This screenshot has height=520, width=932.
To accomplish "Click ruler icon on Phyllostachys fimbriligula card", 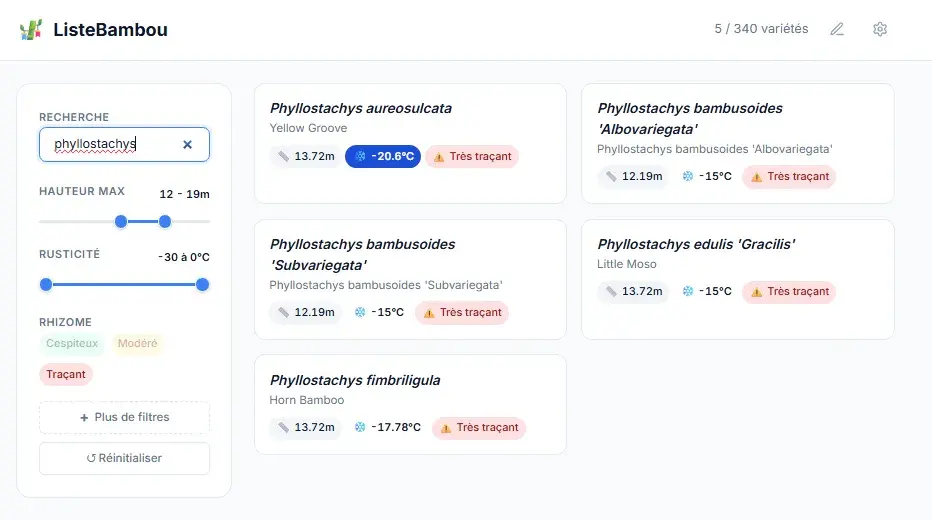I will 284,428.
